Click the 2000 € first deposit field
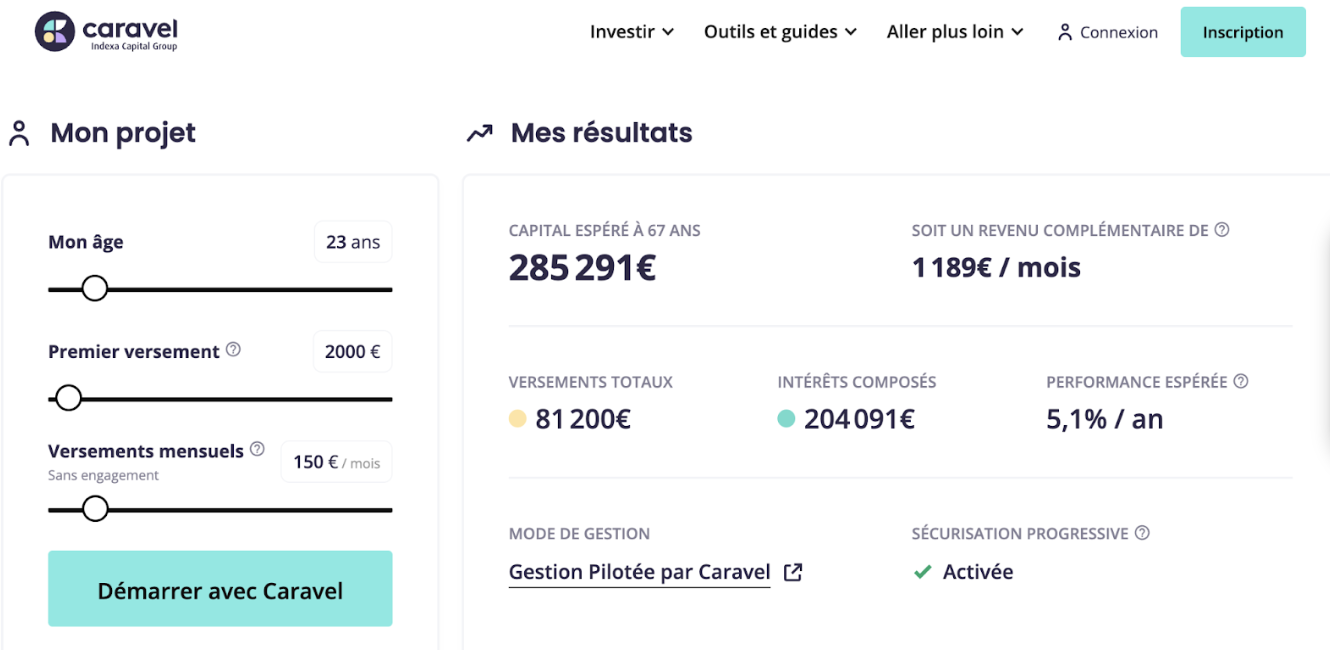1330x658 pixels. (352, 352)
